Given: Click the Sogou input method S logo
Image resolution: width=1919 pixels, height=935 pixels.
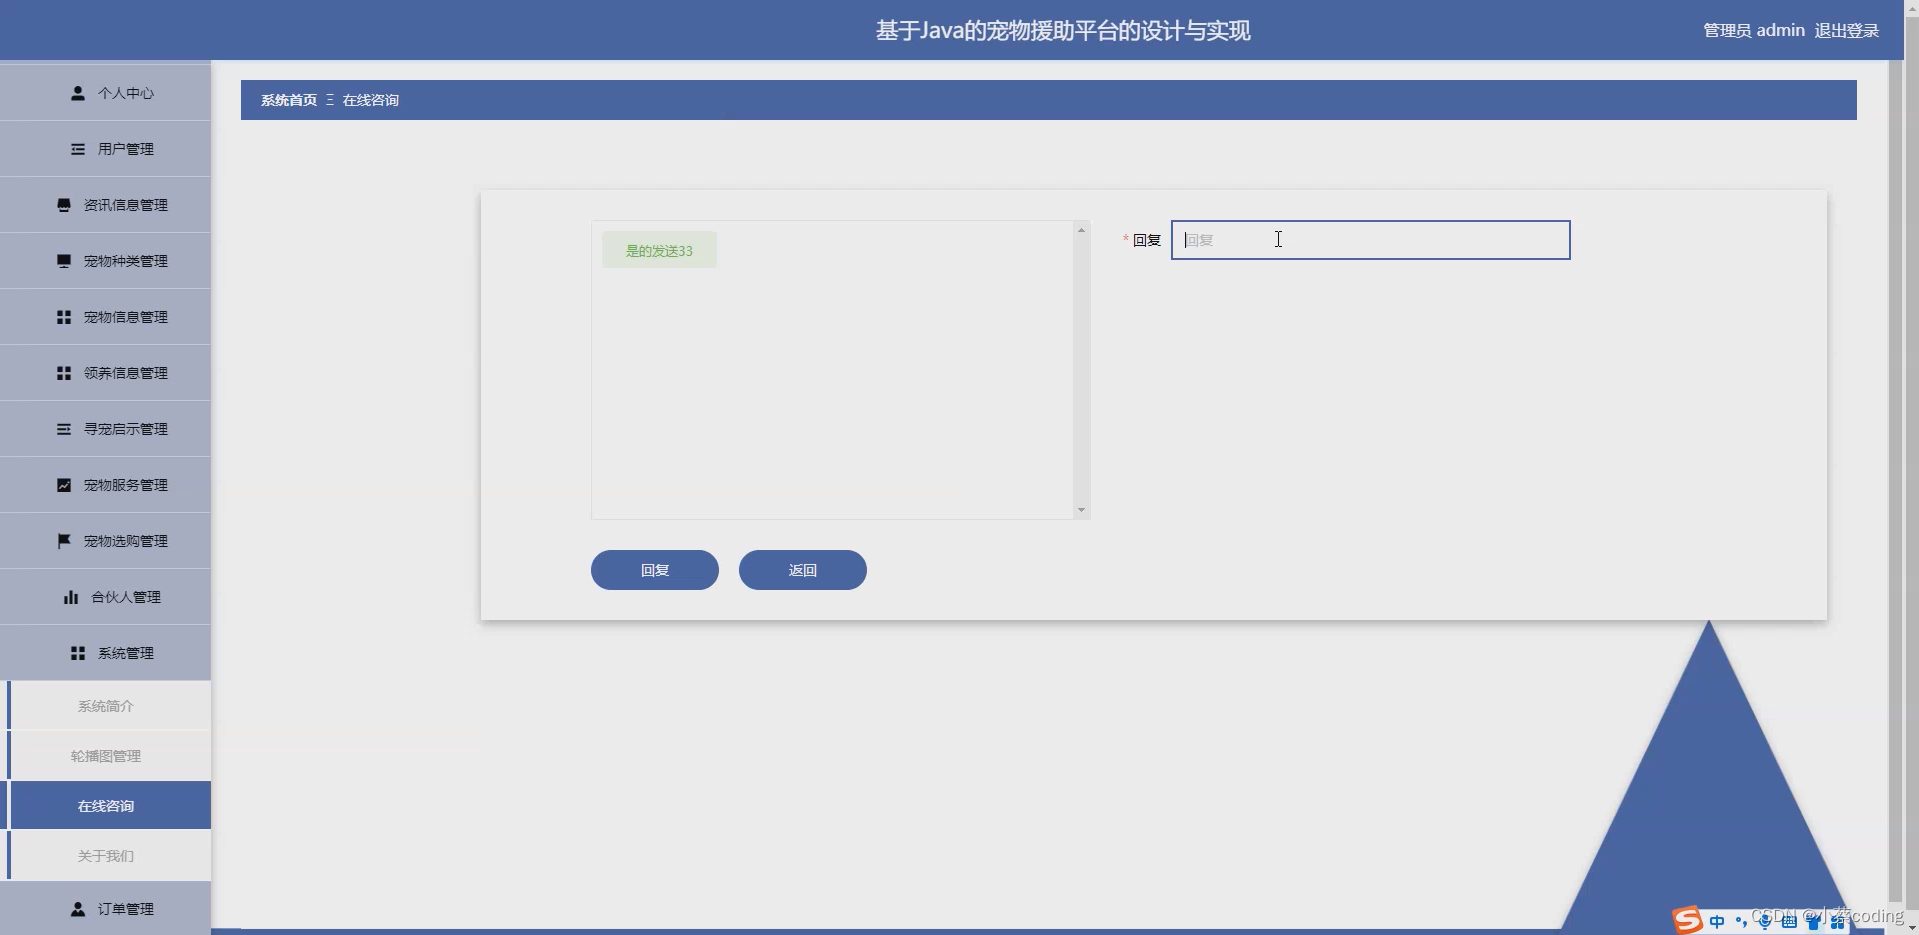Looking at the screenshot, I should tap(1688, 920).
